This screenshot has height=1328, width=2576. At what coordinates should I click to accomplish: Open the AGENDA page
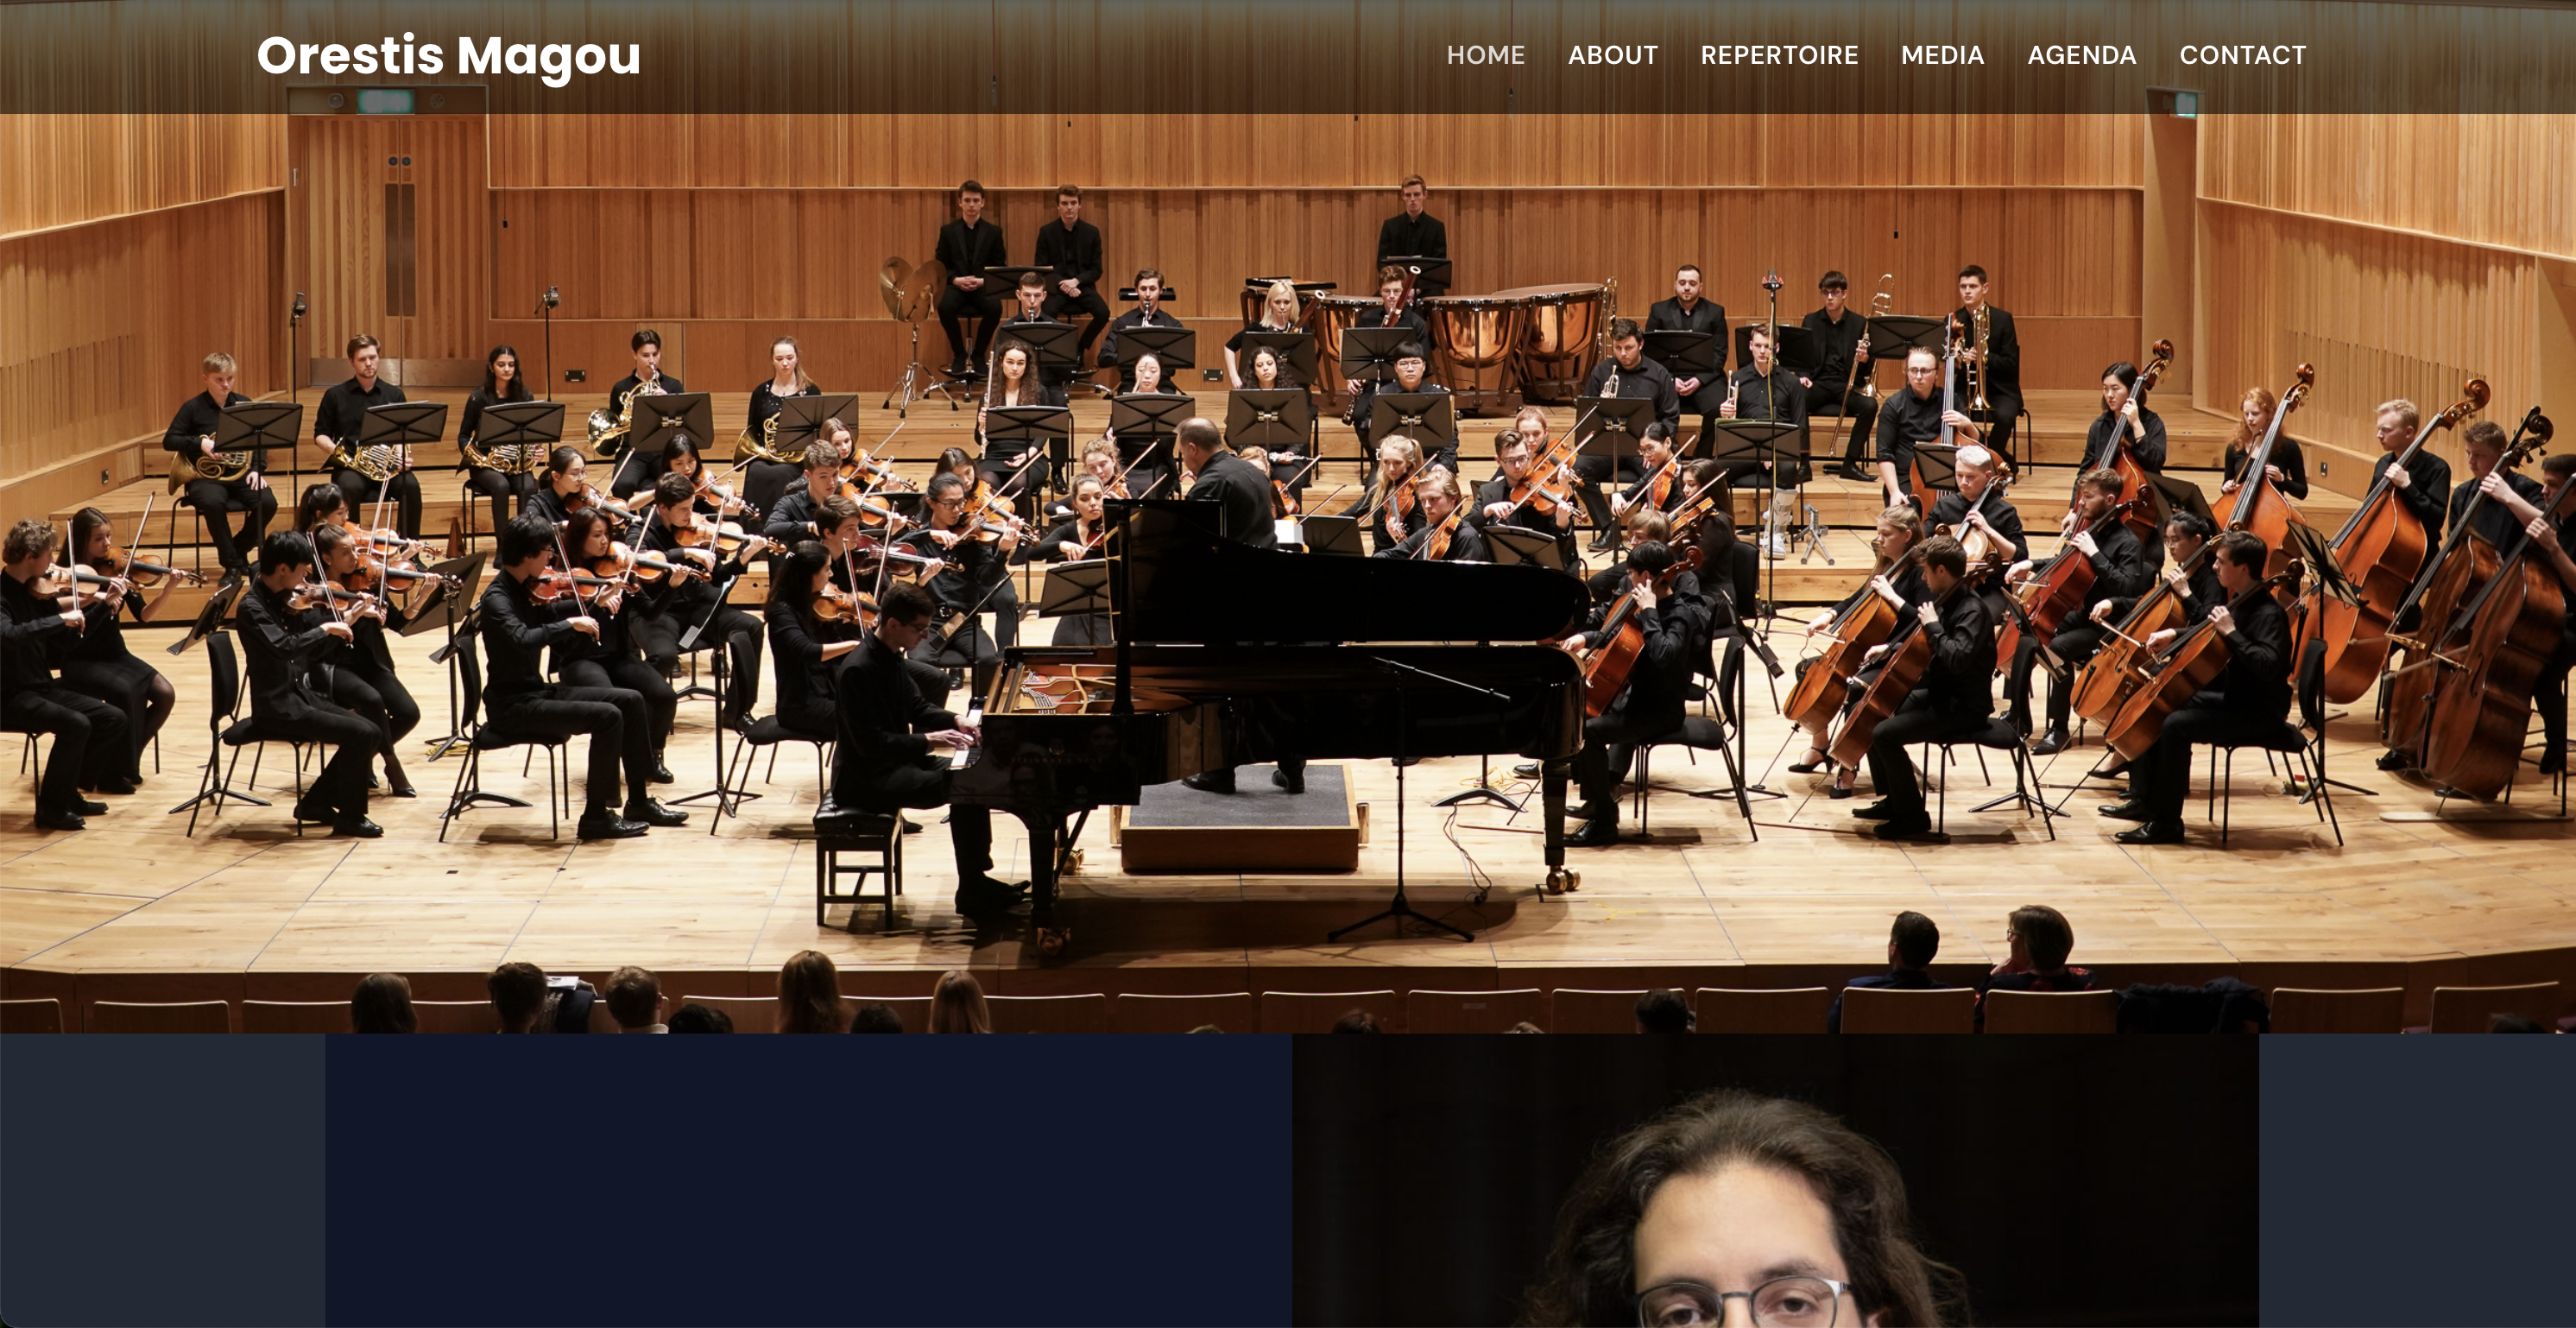[x=2081, y=55]
